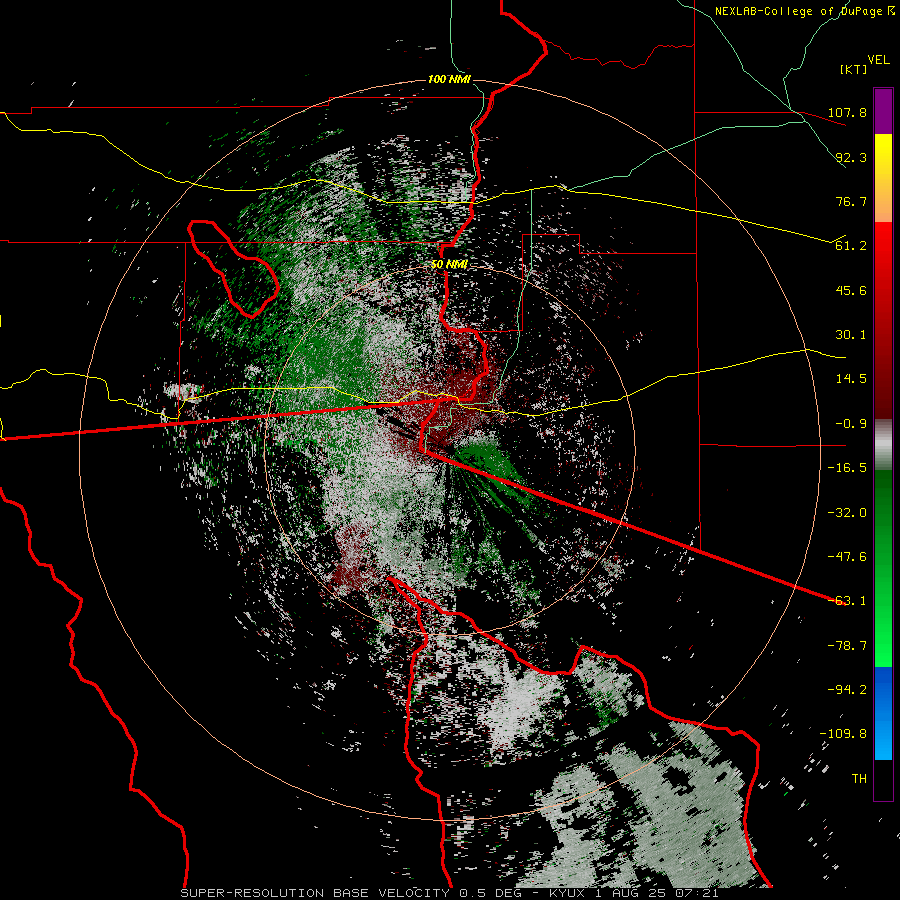This screenshot has height=900, width=900.
Task: Select the -0.9 legend value
Action: point(851,424)
